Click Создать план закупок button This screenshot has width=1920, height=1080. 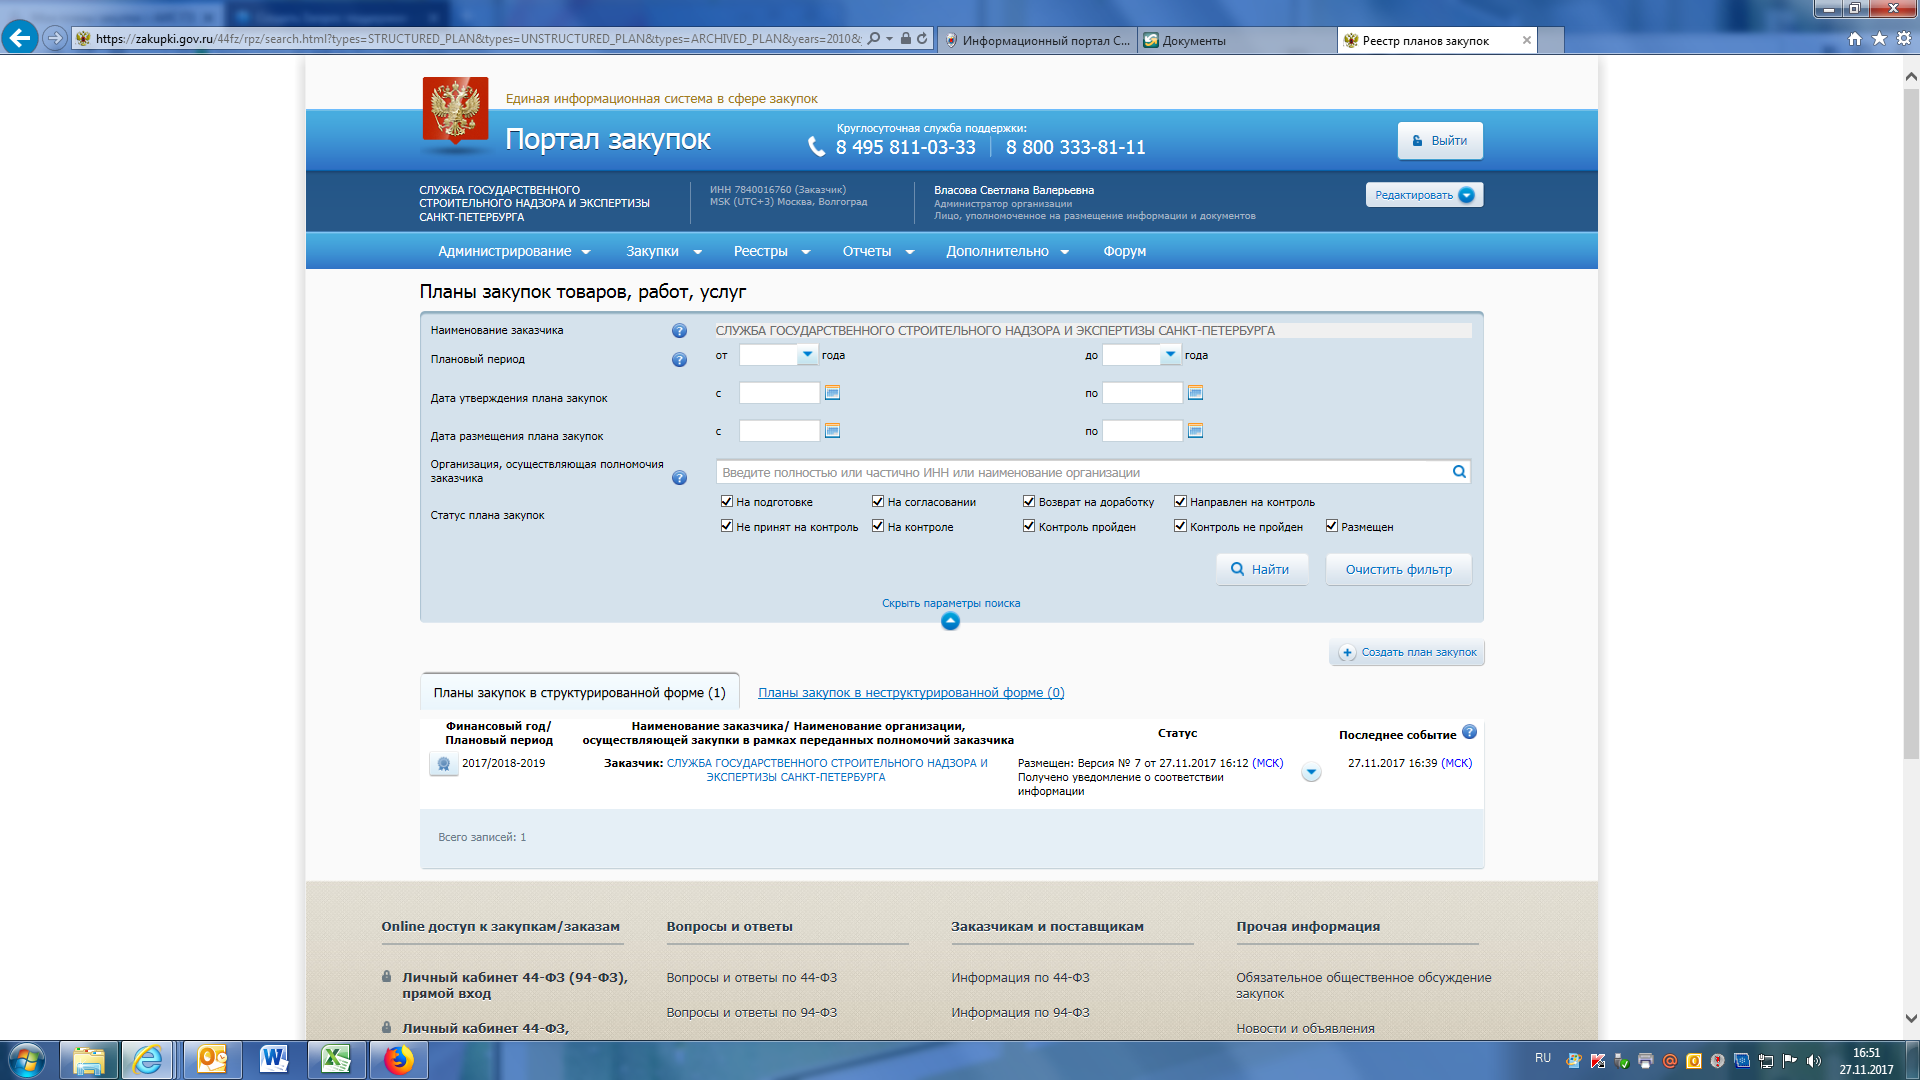coord(1407,652)
